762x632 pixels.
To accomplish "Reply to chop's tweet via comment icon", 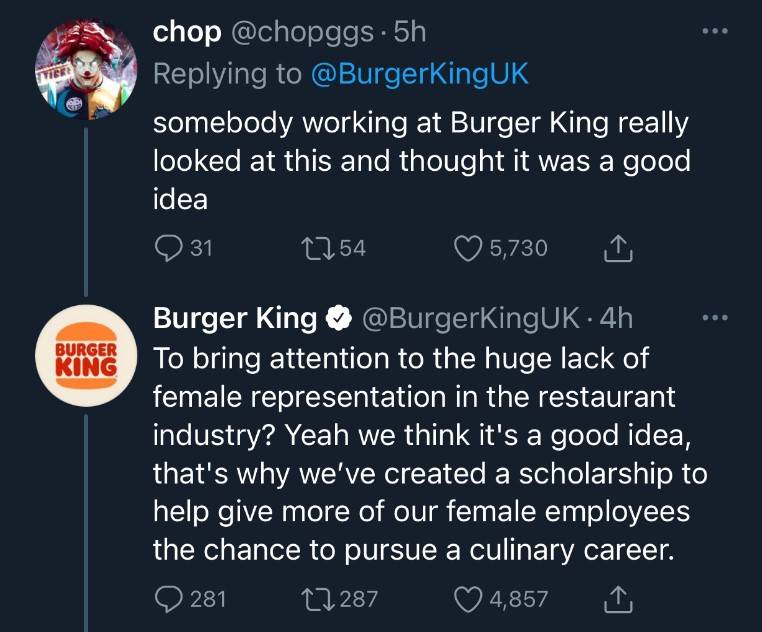I will pyautogui.click(x=169, y=248).
